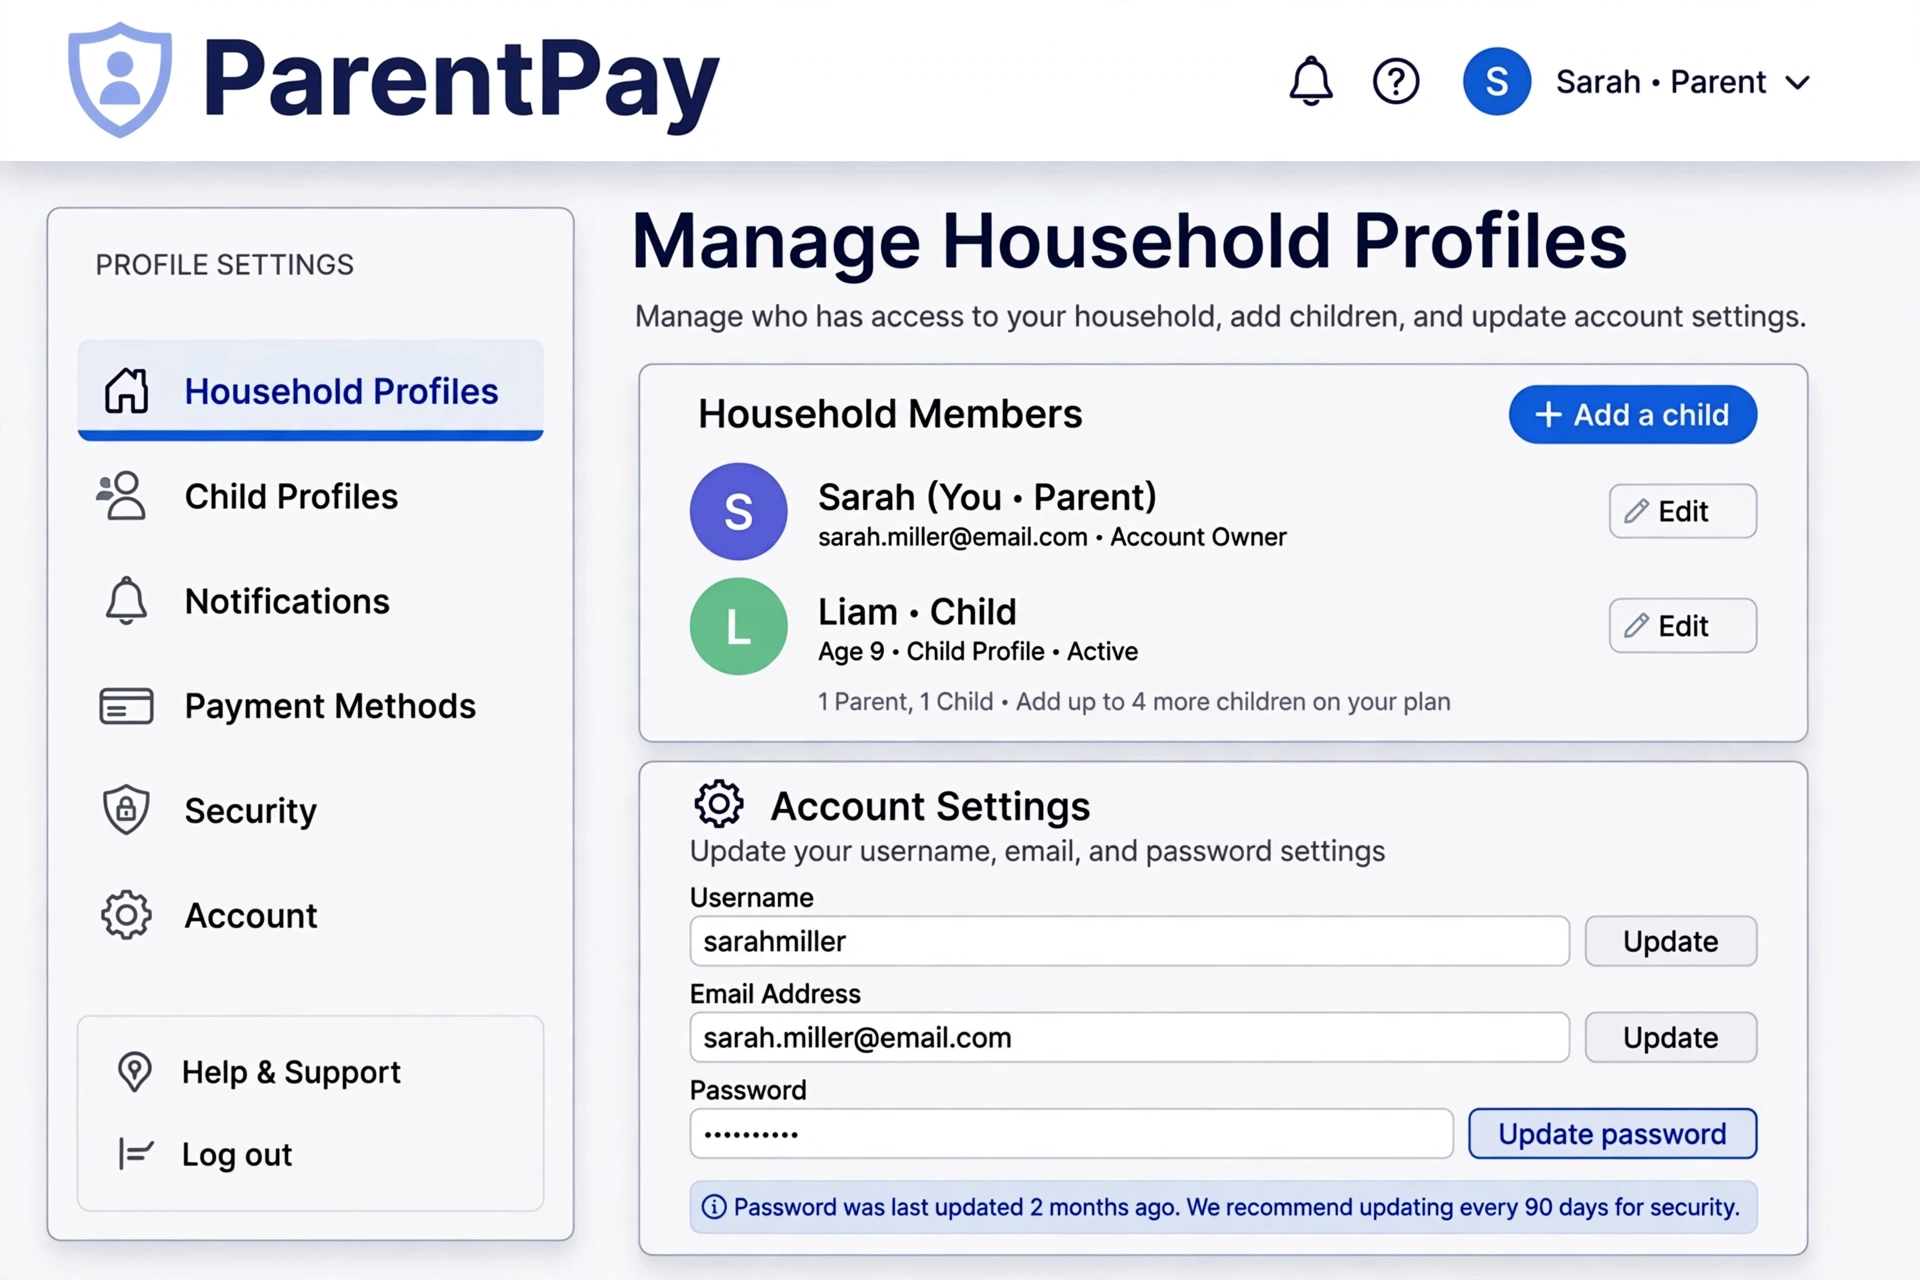The width and height of the screenshot is (1920, 1280).
Task: Click the Email Address input field
Action: click(1129, 1037)
